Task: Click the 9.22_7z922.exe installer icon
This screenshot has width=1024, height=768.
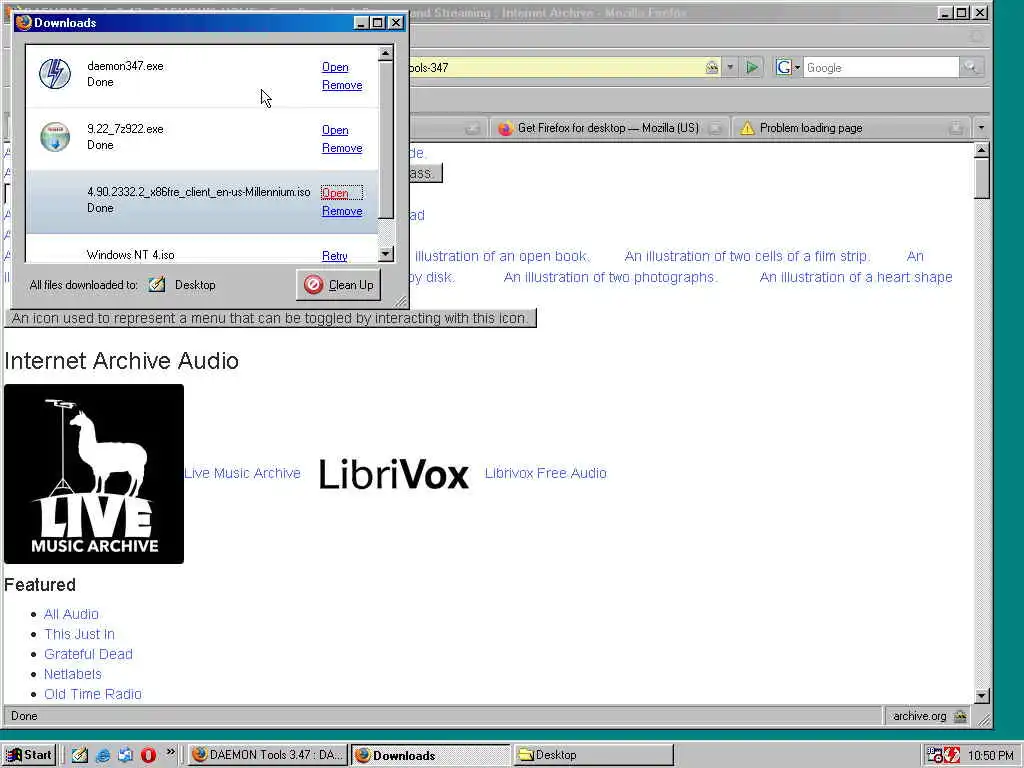Action: [x=55, y=136]
